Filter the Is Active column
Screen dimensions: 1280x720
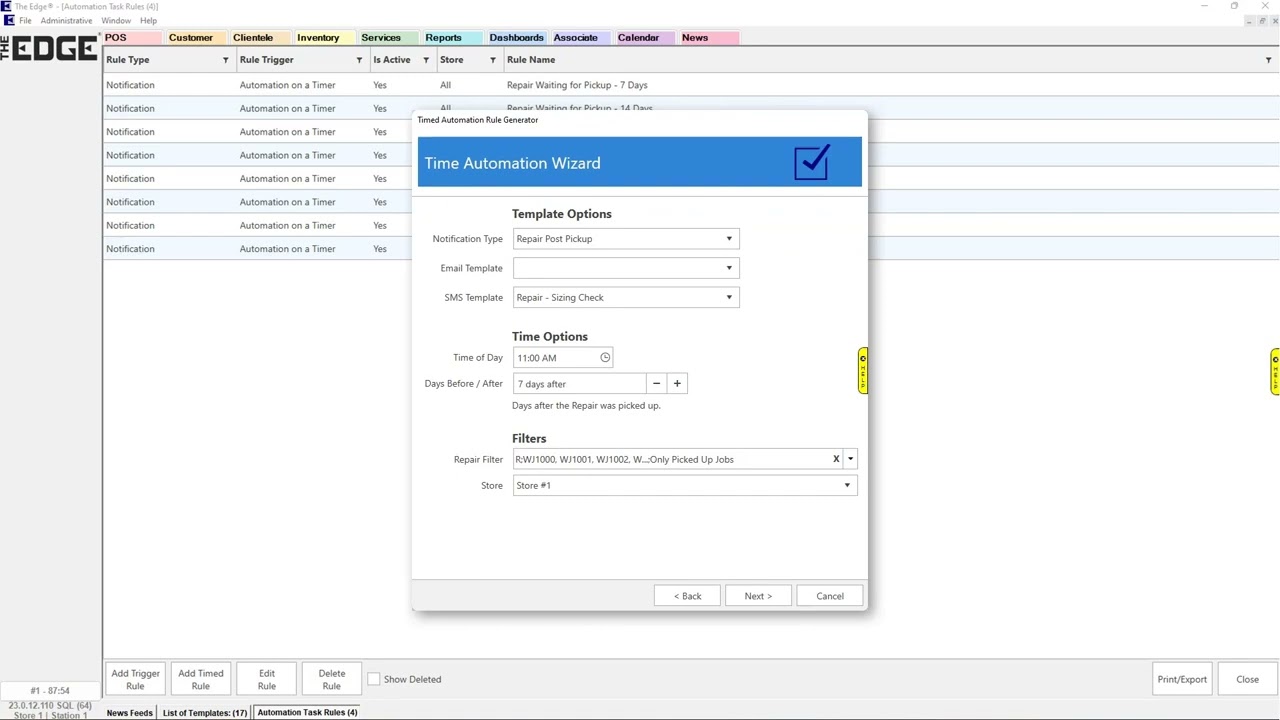coord(426,60)
